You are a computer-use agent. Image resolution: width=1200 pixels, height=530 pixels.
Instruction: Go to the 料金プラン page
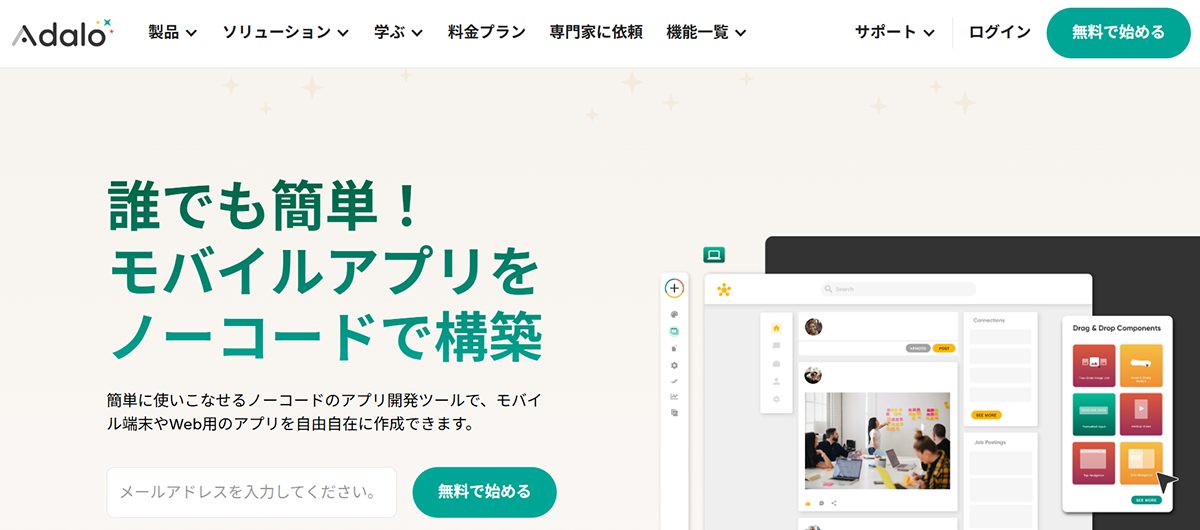[487, 32]
